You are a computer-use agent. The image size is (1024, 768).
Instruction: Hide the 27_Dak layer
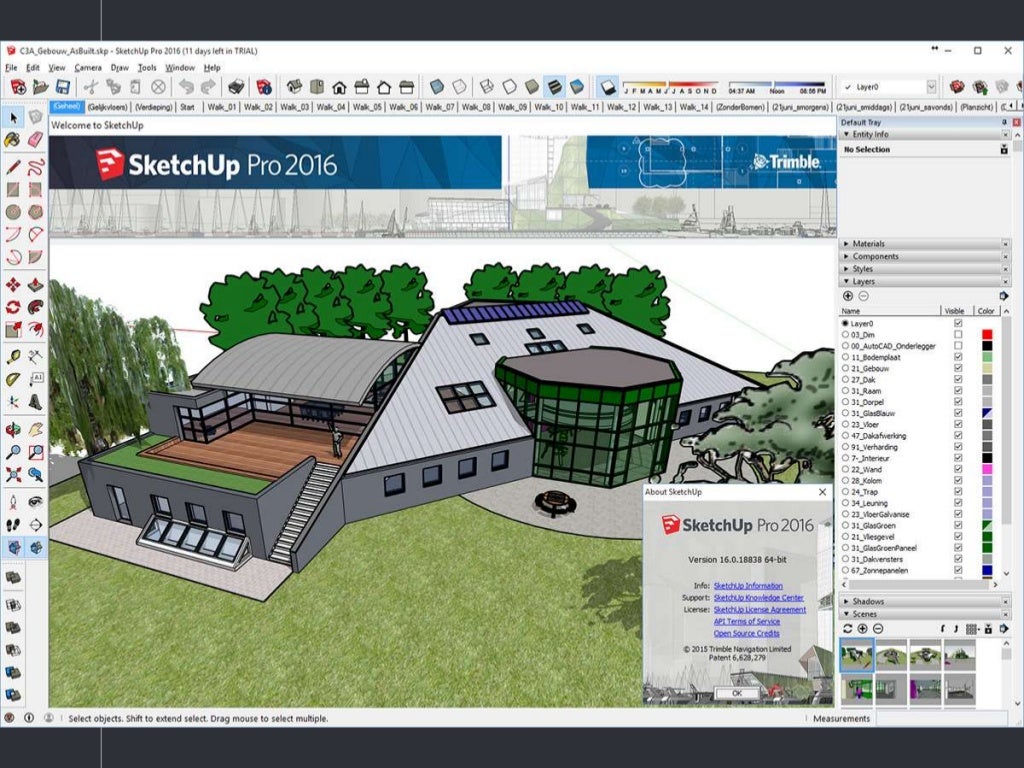(958, 379)
